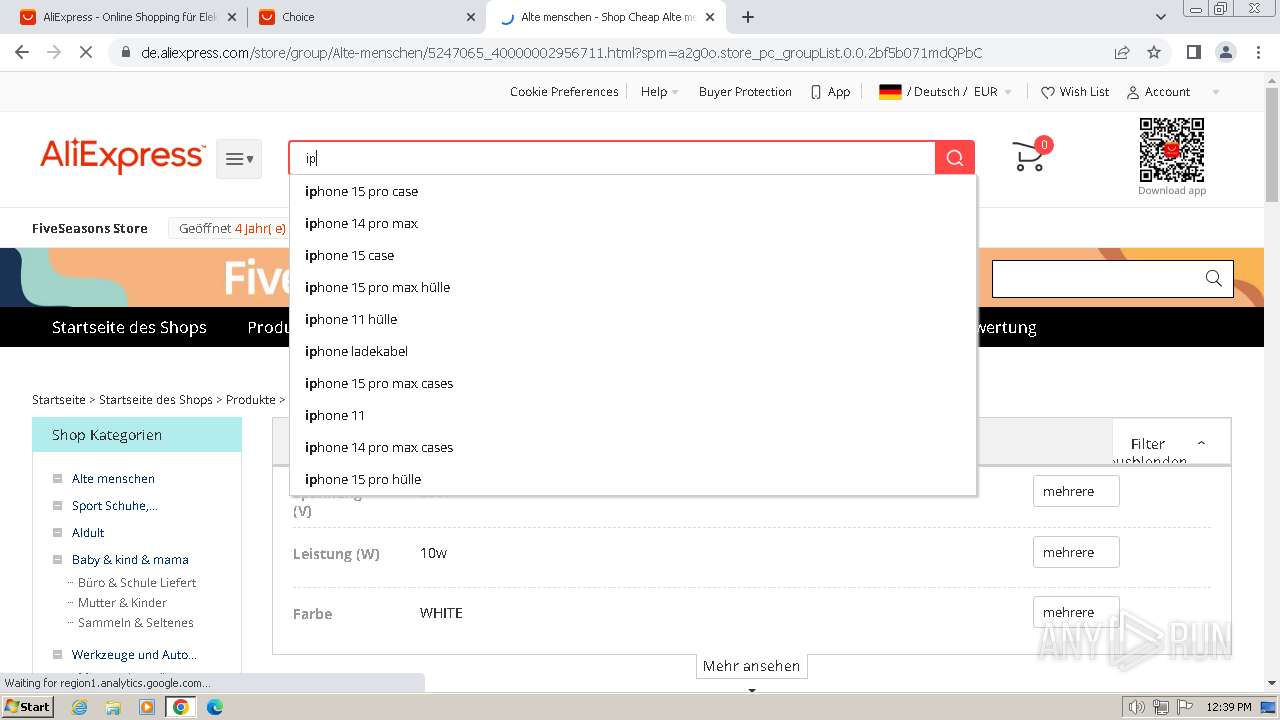Click Buyer Protection link
Image resolution: width=1280 pixels, height=720 pixels.
[745, 91]
